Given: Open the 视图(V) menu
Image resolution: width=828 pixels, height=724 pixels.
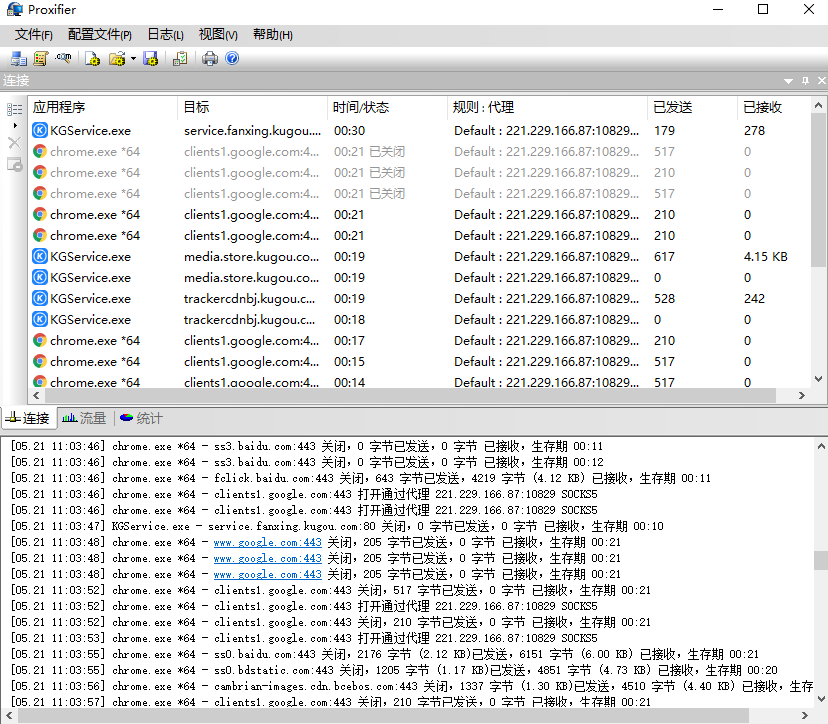Looking at the screenshot, I should (218, 35).
